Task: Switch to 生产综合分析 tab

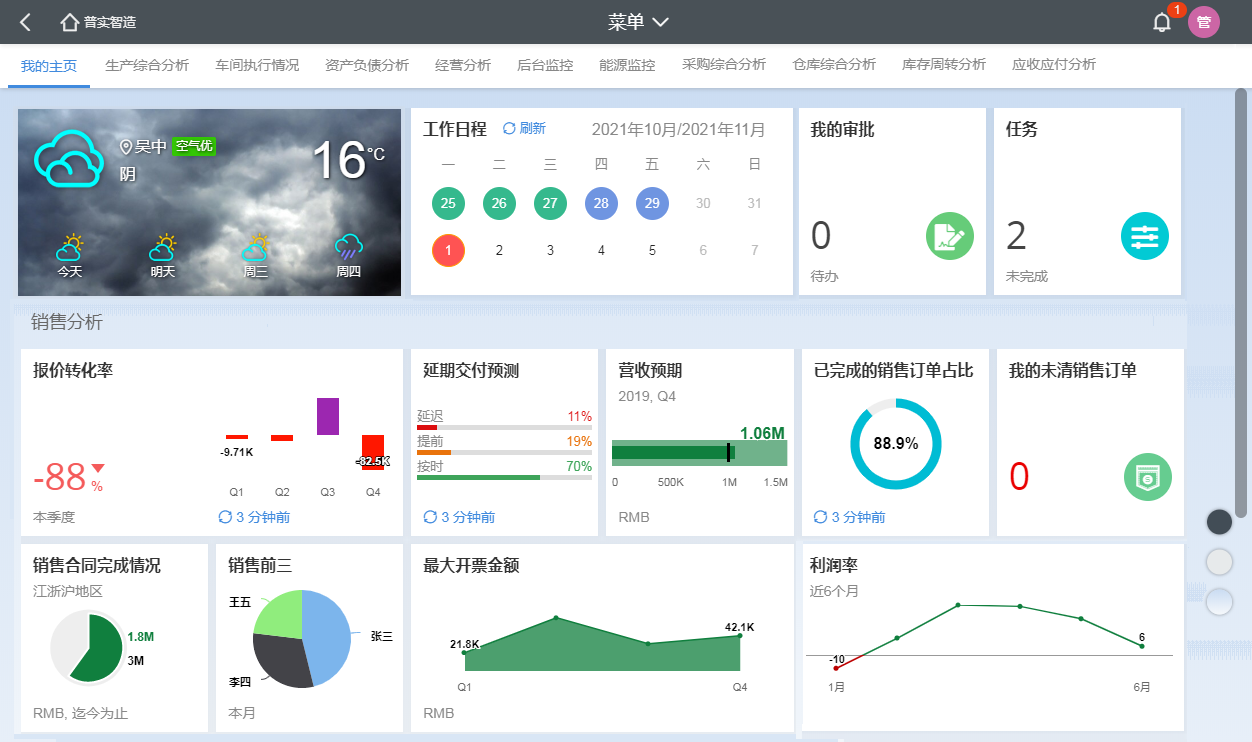Action: (147, 65)
